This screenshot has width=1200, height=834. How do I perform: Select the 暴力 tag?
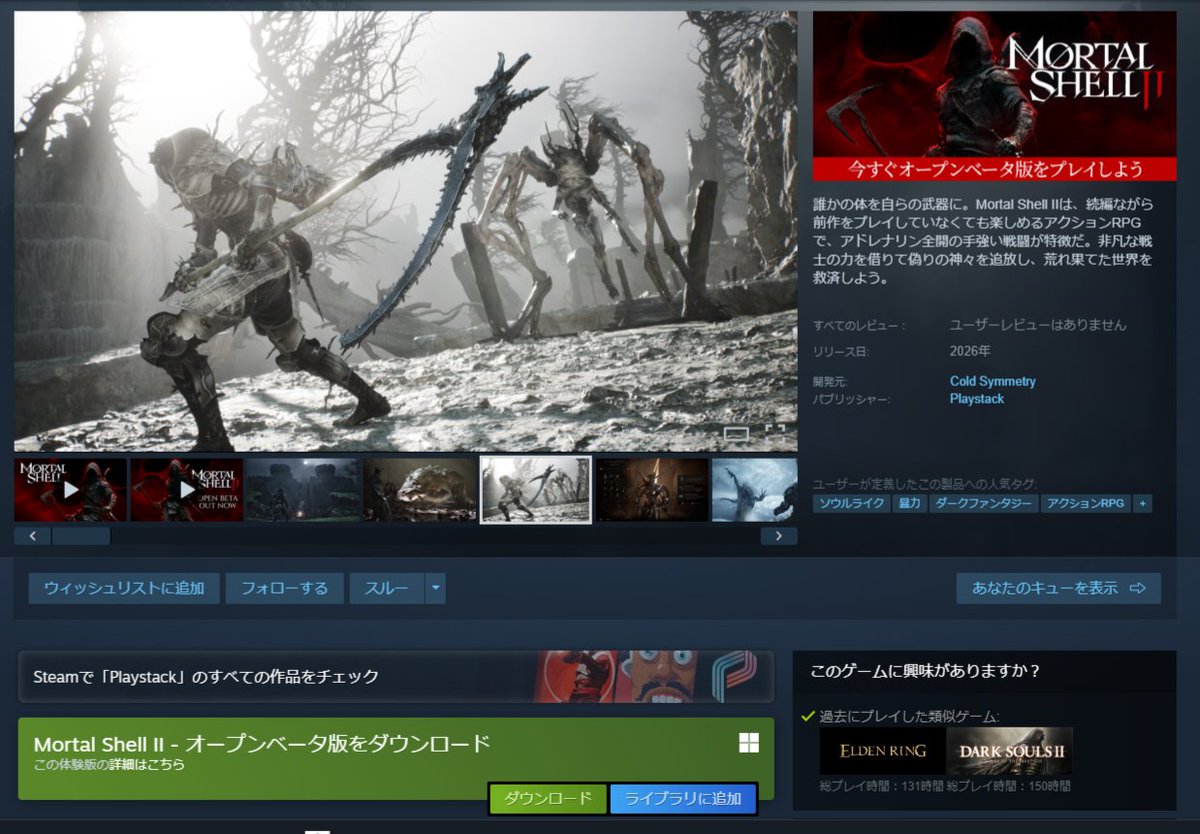coord(909,504)
